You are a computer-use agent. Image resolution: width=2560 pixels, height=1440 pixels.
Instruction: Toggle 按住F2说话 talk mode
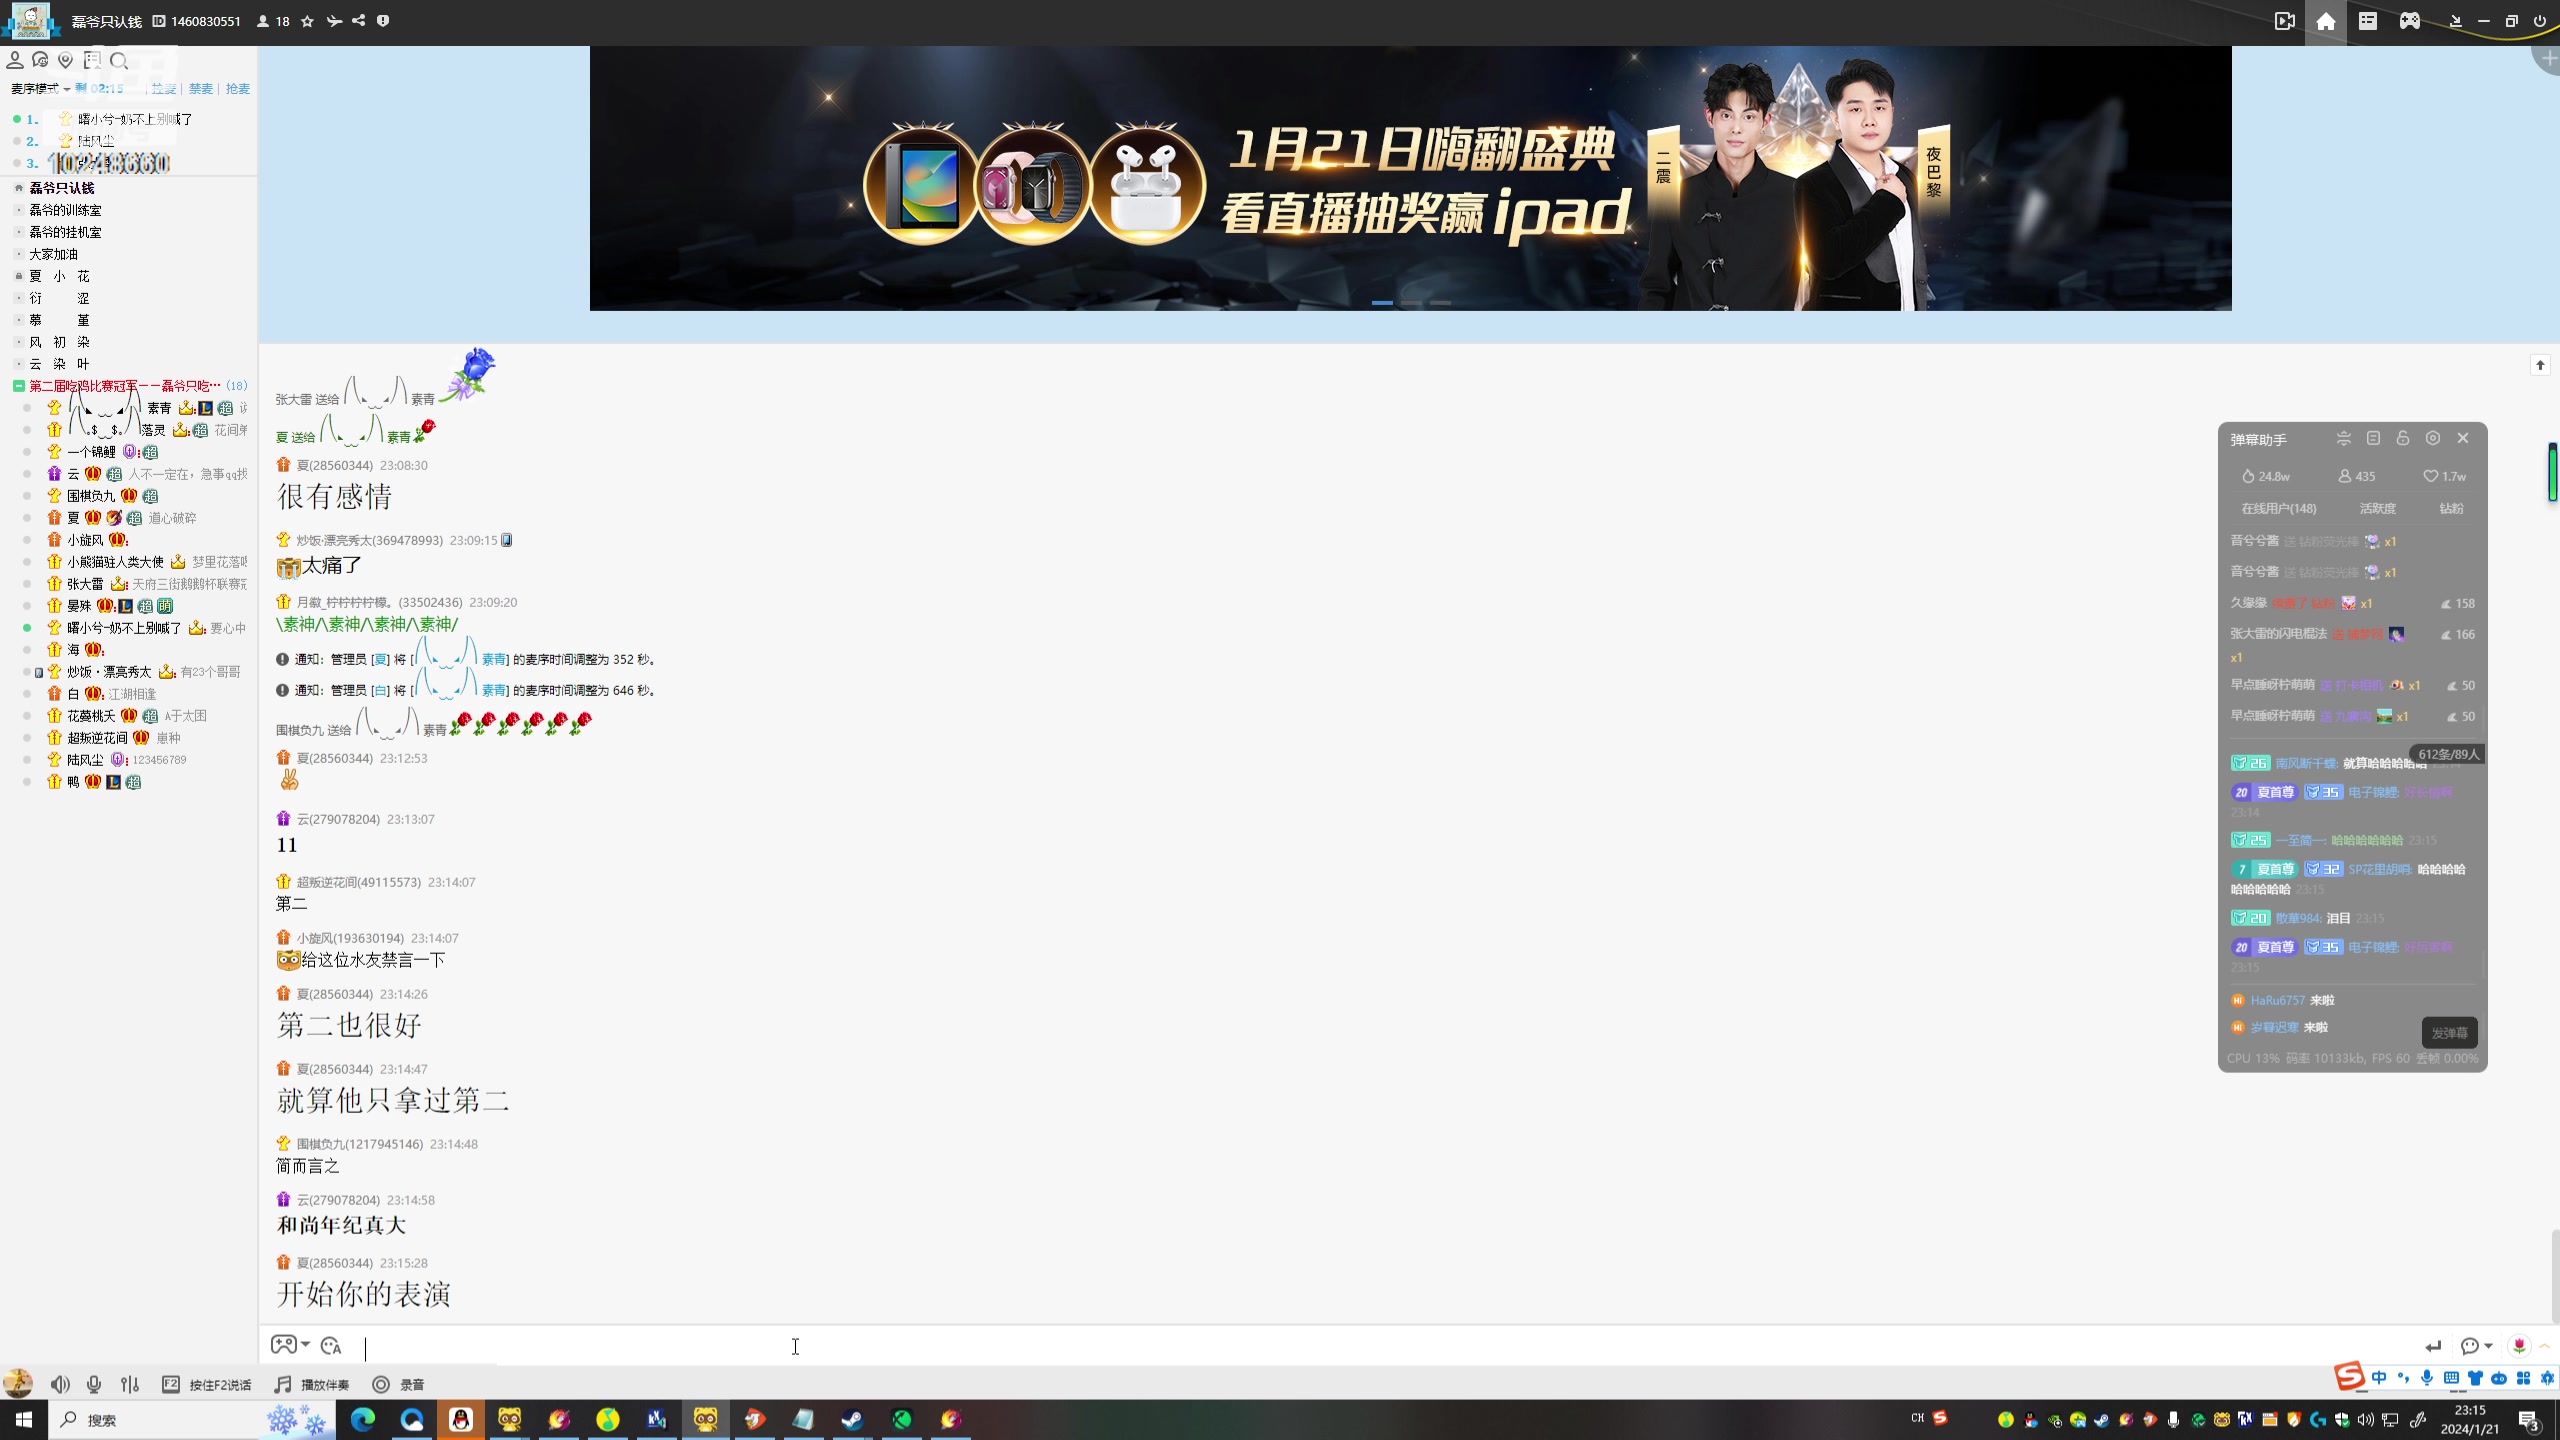pyautogui.click(x=206, y=1384)
